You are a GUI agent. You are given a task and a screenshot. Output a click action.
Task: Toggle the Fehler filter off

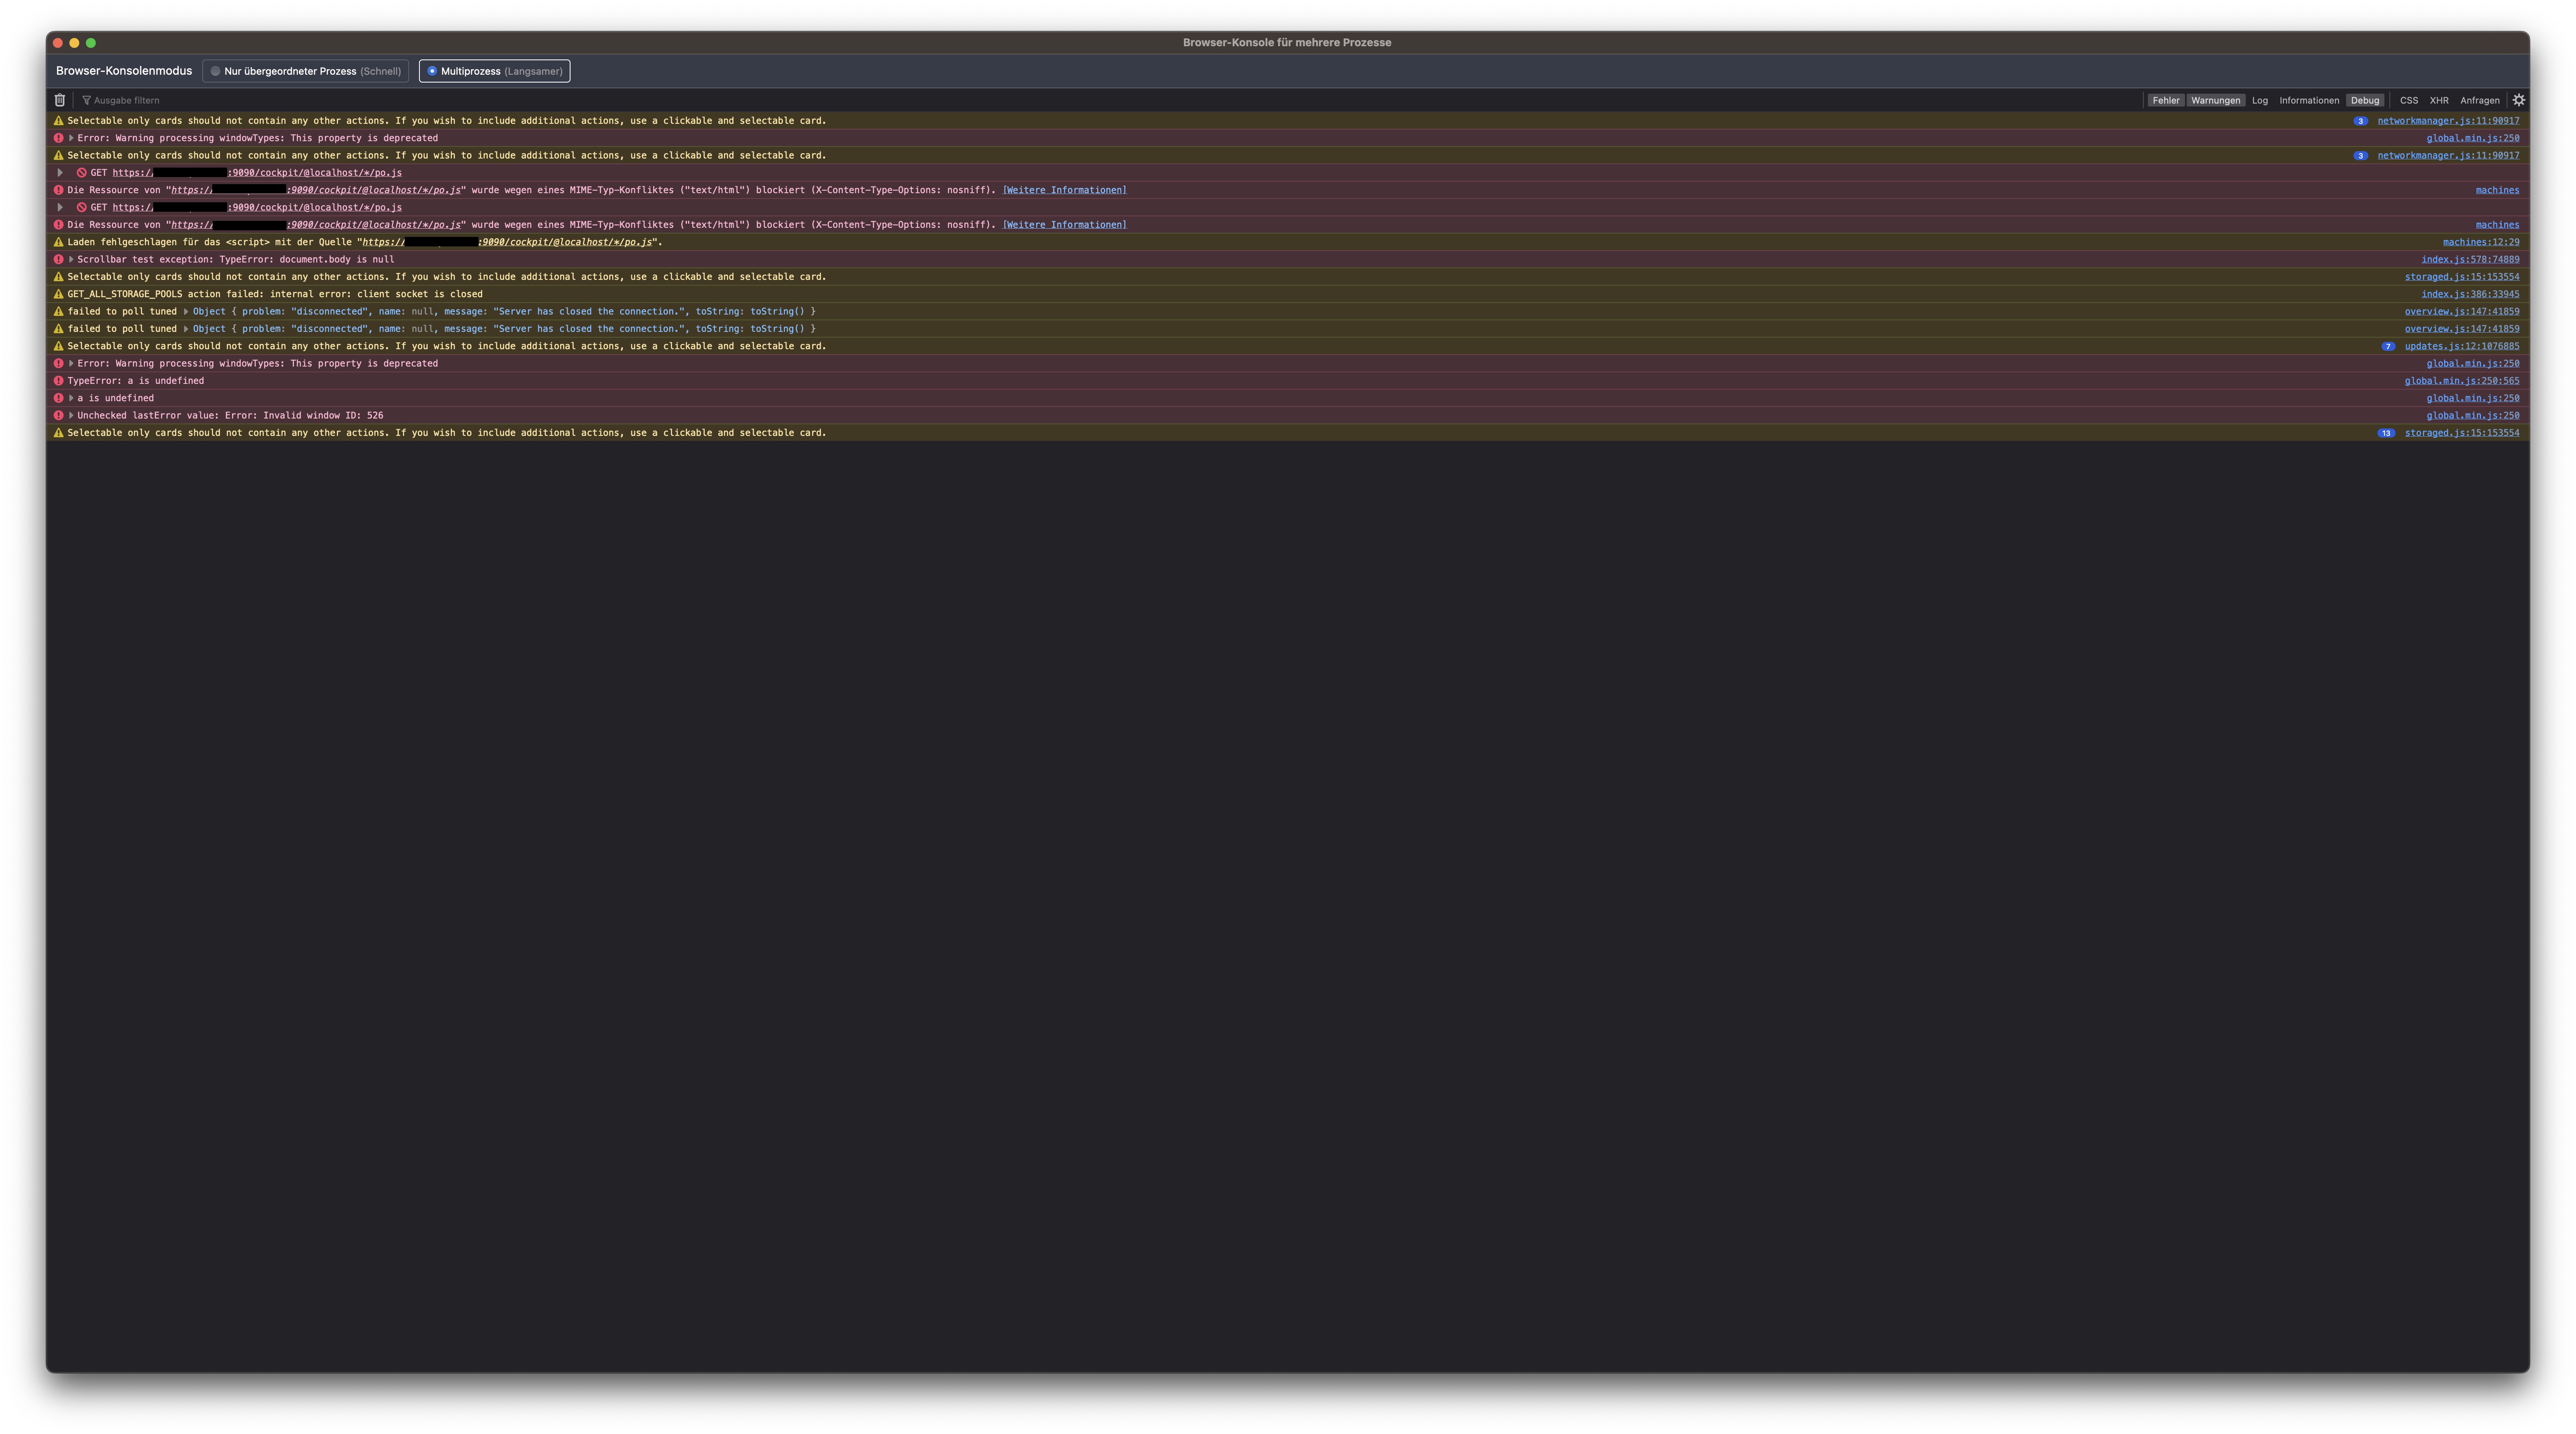point(2167,100)
